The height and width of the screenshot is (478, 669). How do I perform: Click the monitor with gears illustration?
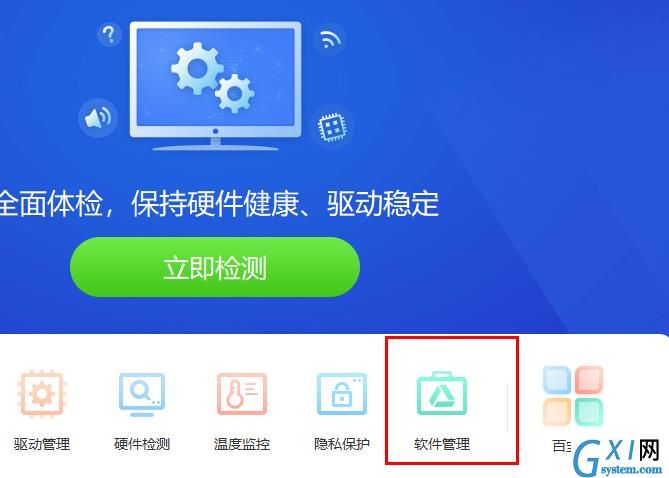pos(215,85)
